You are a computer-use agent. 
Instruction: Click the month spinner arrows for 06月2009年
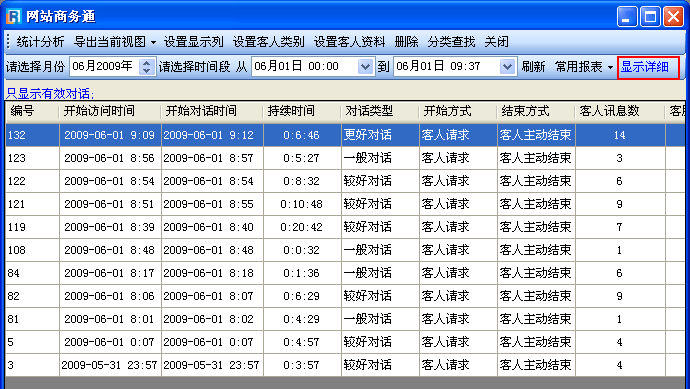click(147, 67)
